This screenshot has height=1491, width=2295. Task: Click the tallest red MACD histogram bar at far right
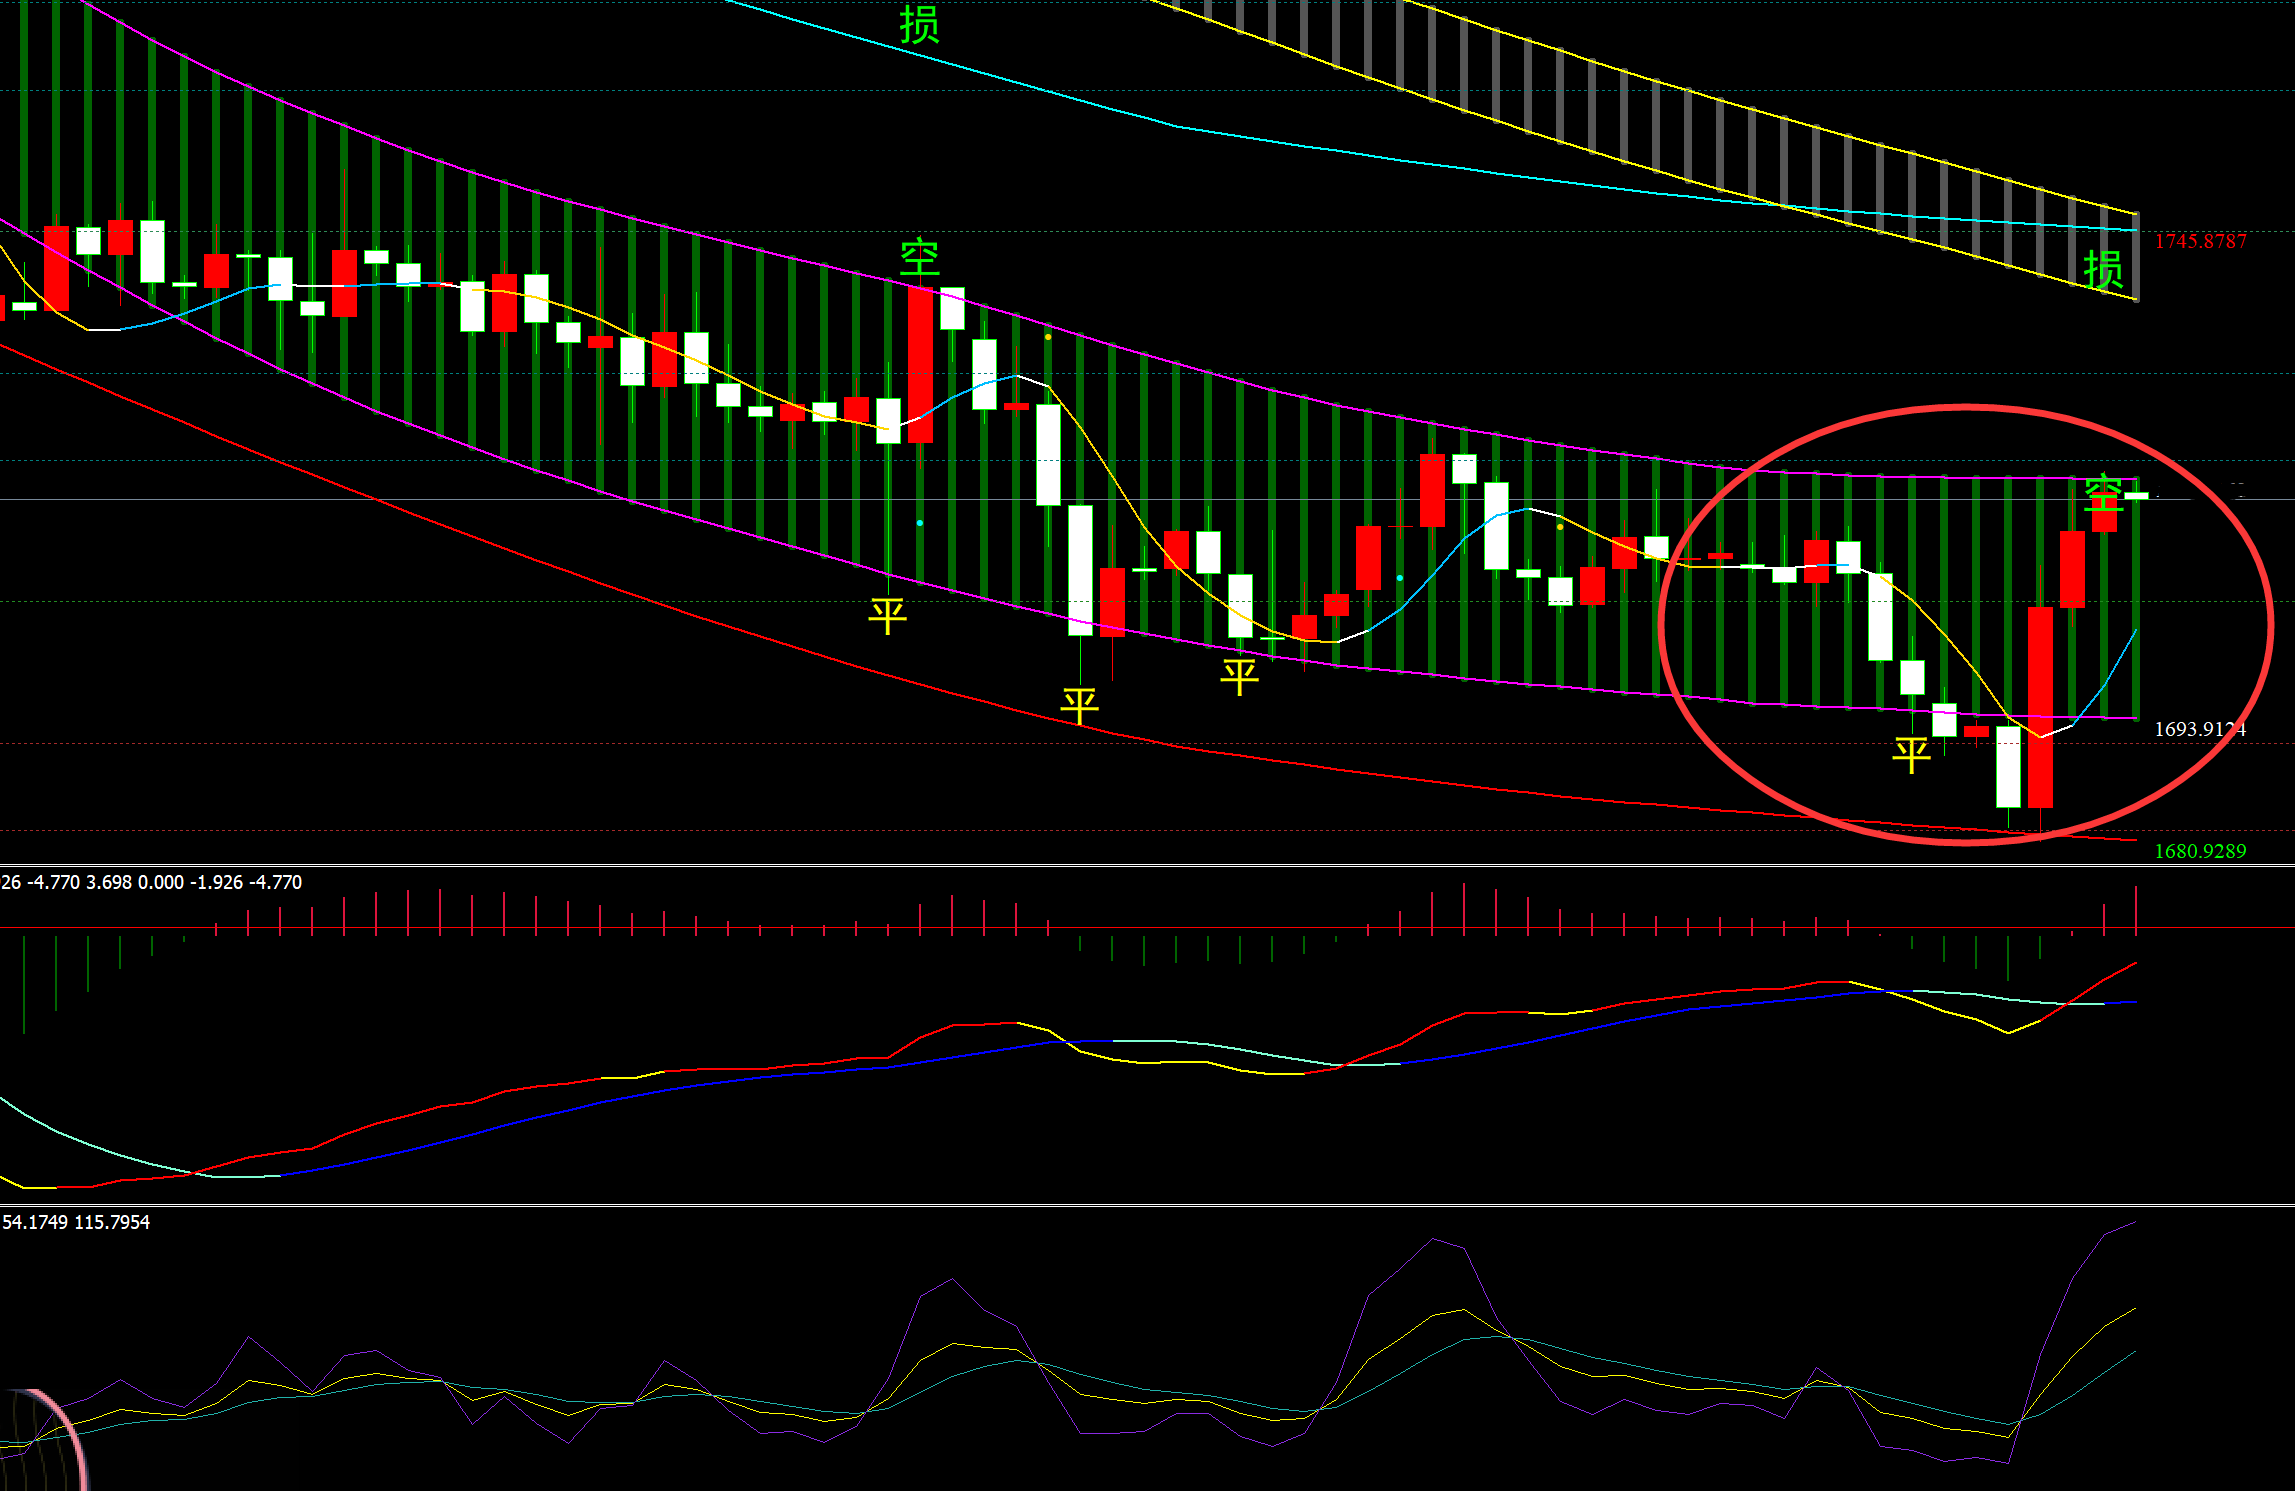click(2136, 909)
